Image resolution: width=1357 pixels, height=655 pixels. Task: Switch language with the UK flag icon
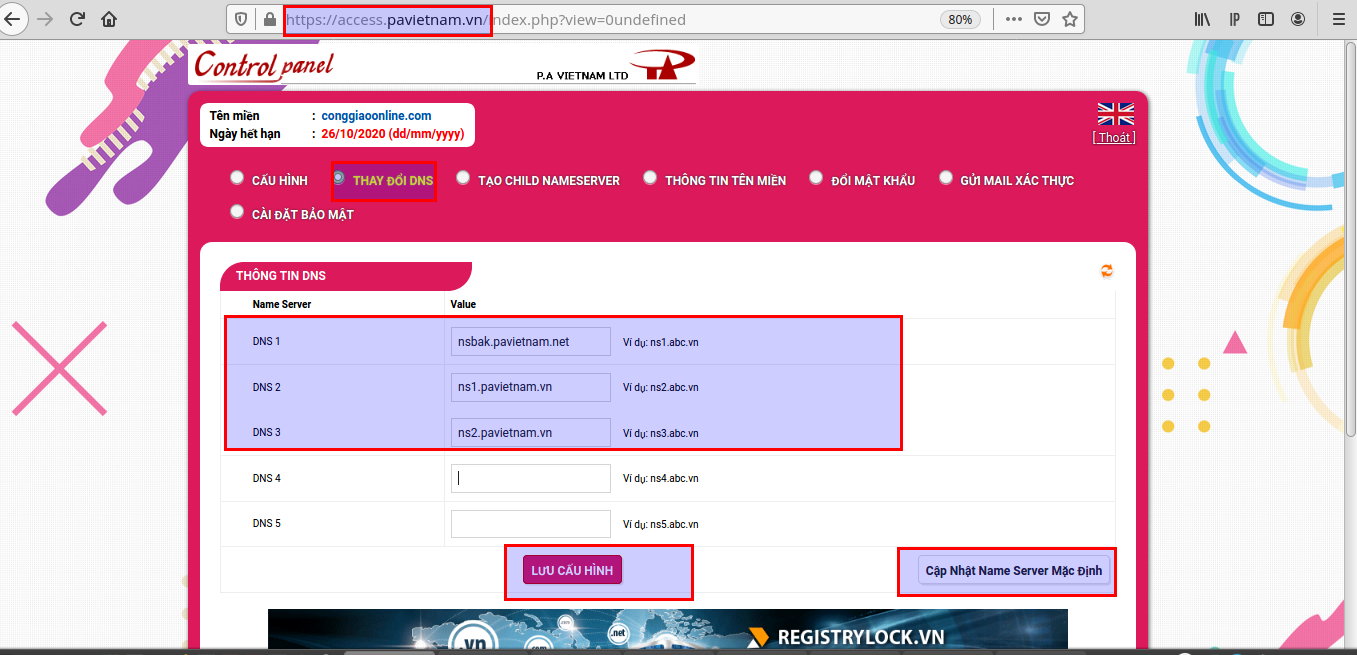(1116, 113)
